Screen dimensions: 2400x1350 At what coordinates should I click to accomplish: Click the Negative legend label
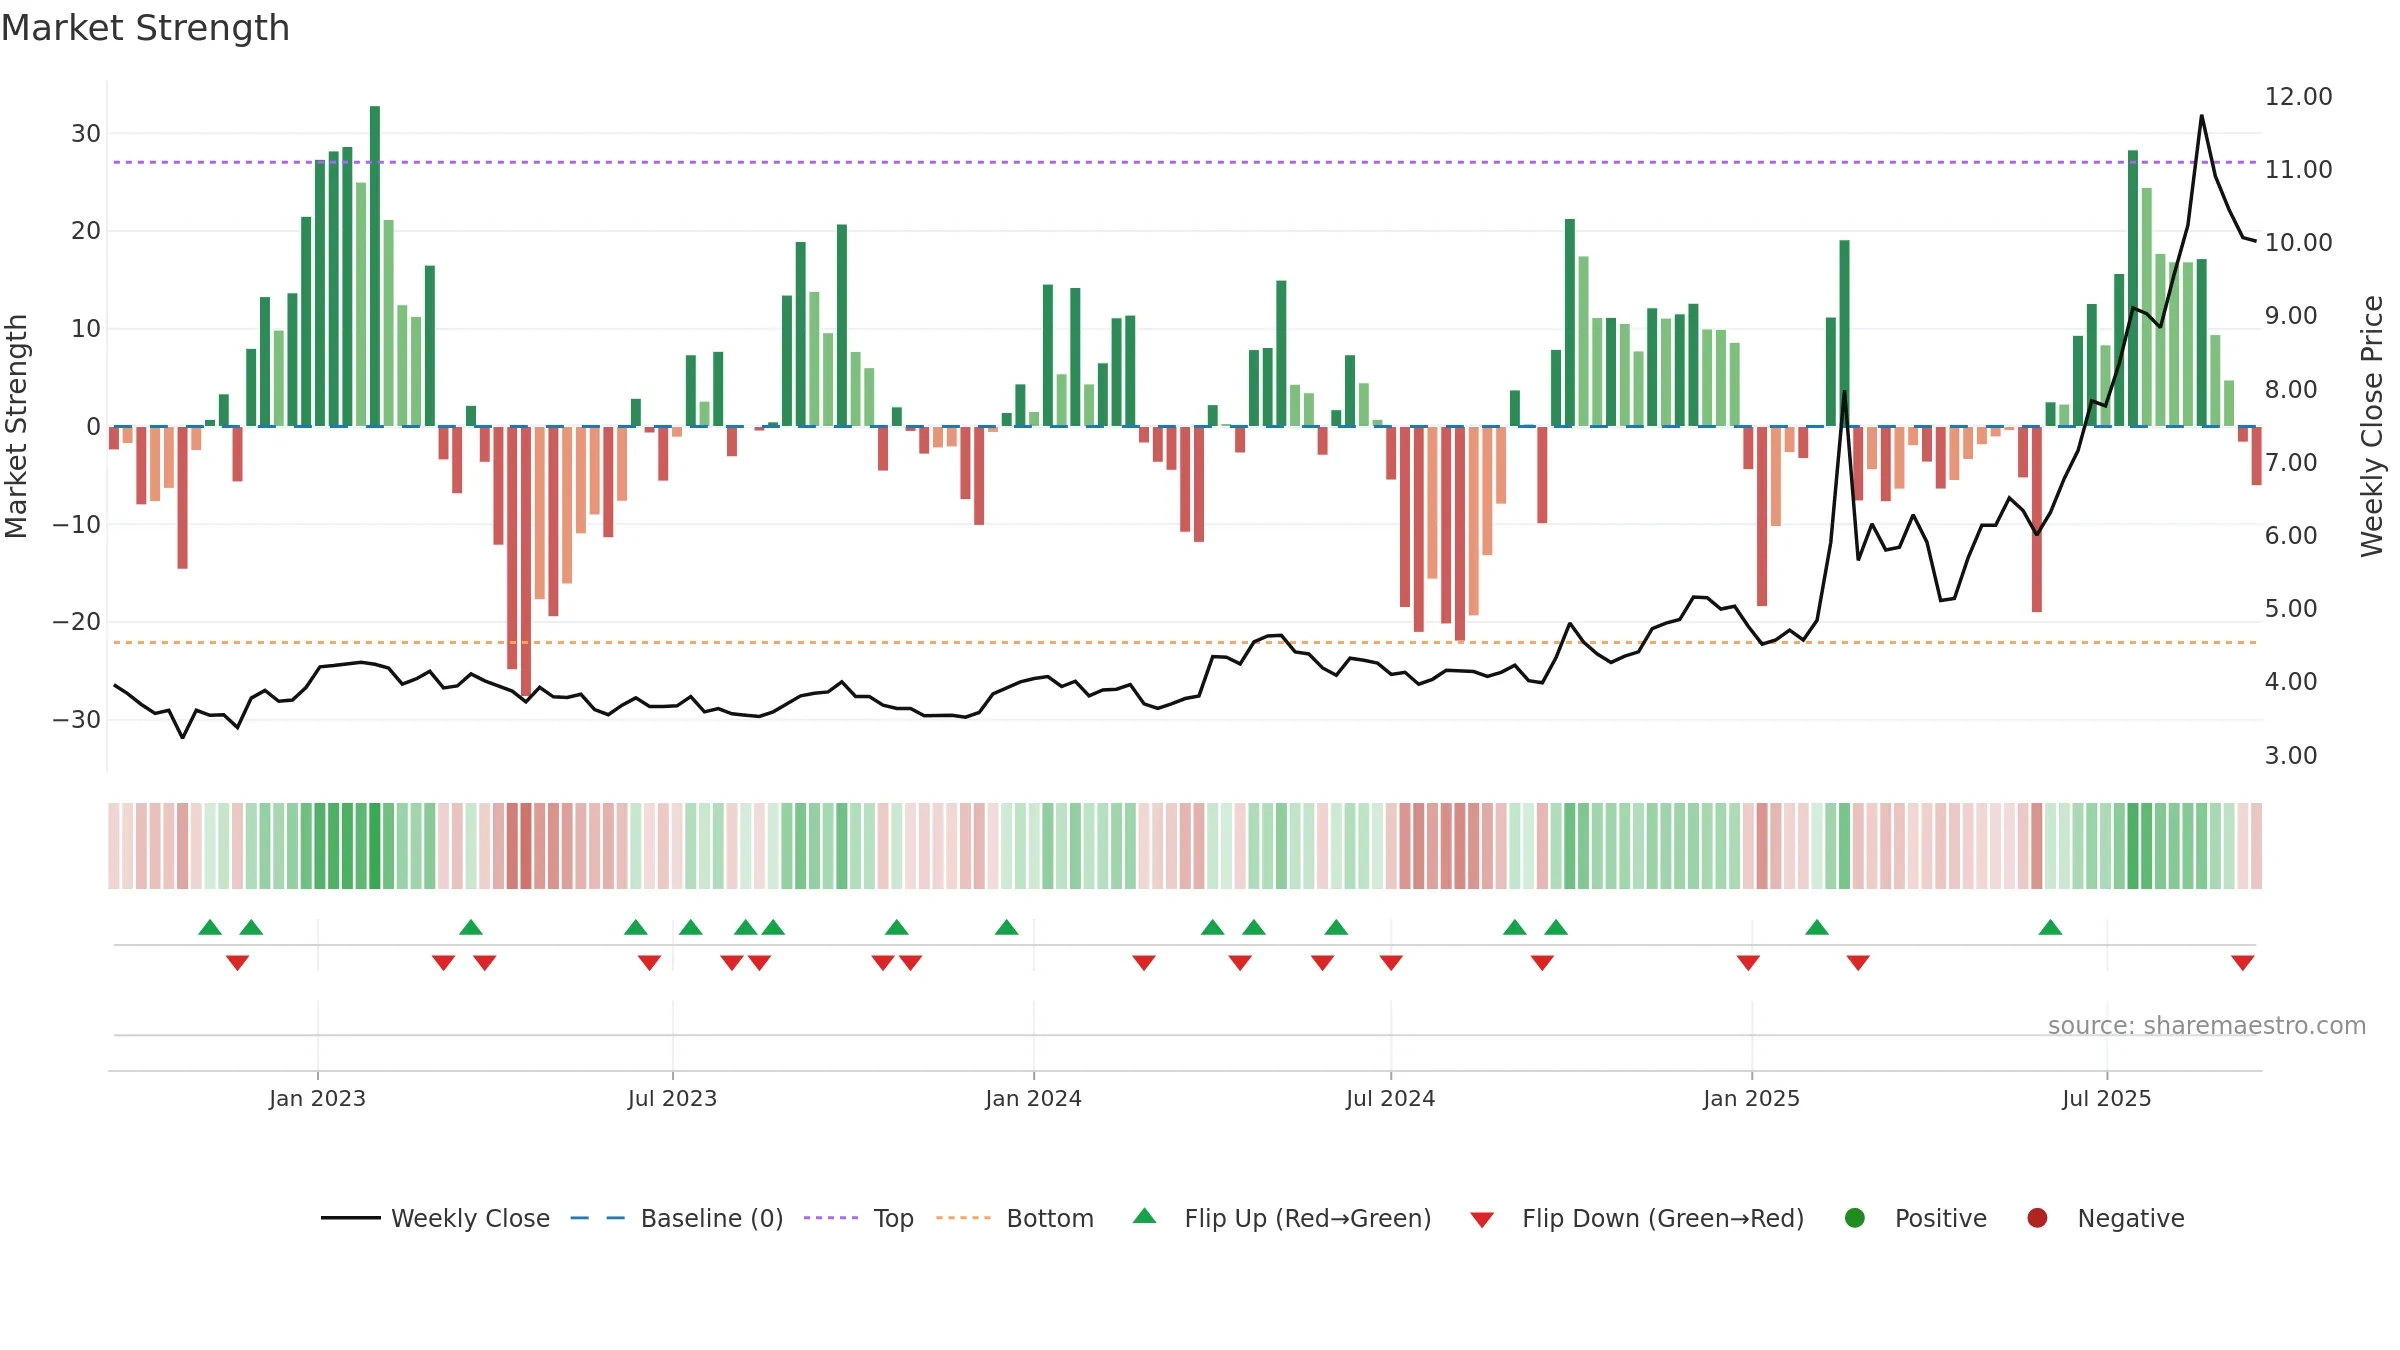click(2131, 1218)
